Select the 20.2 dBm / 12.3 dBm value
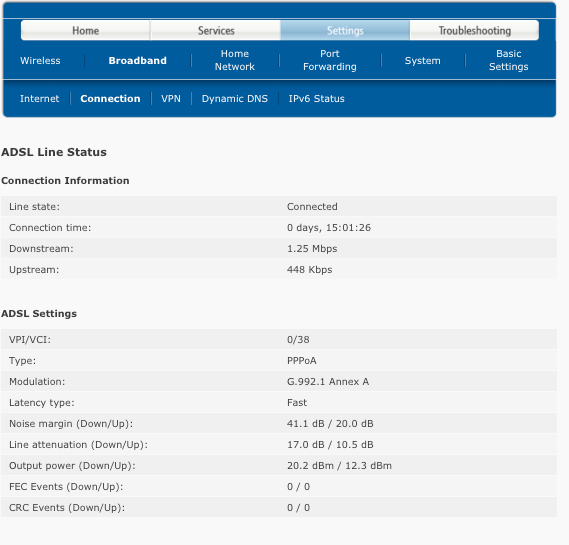 (339, 466)
